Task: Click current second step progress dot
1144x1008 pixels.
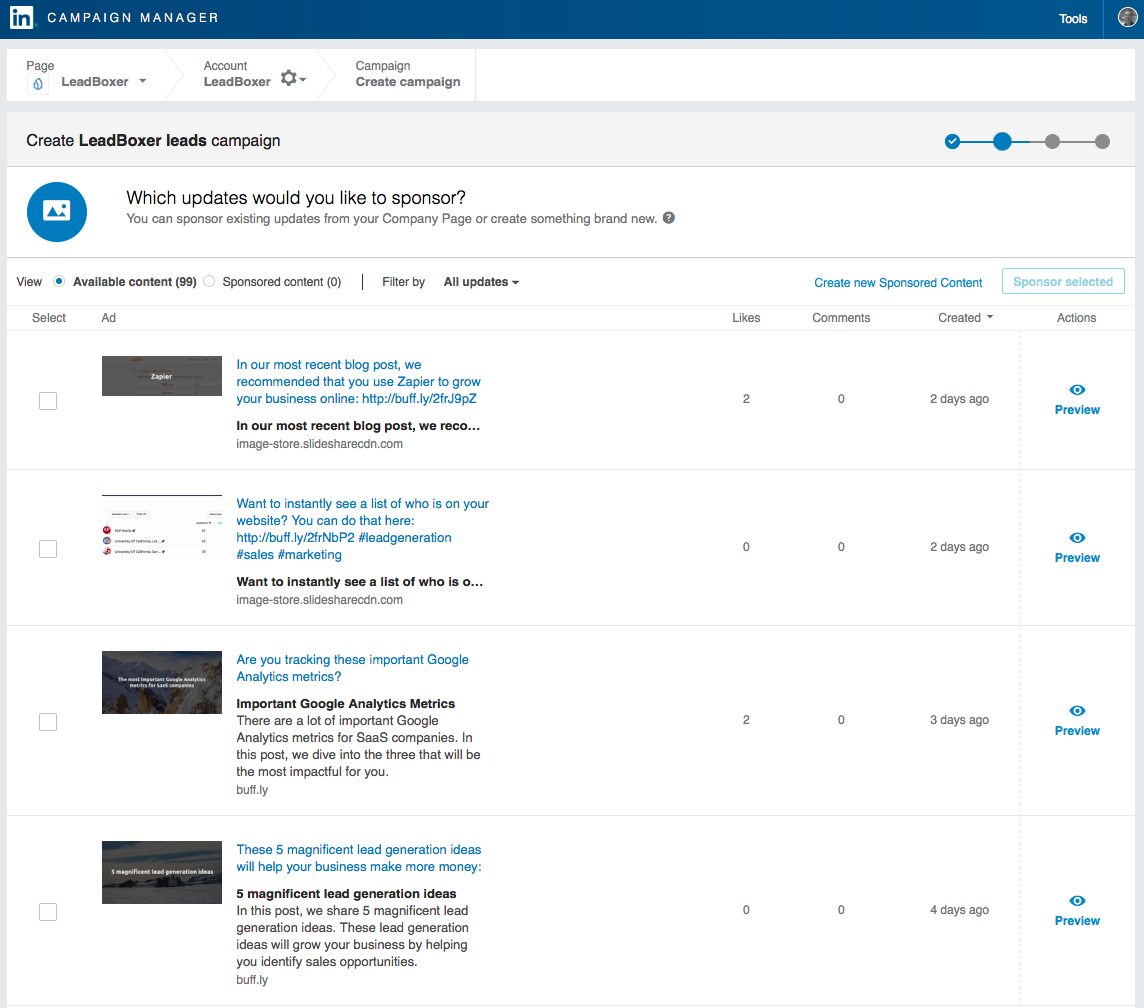Action: click(x=1002, y=141)
